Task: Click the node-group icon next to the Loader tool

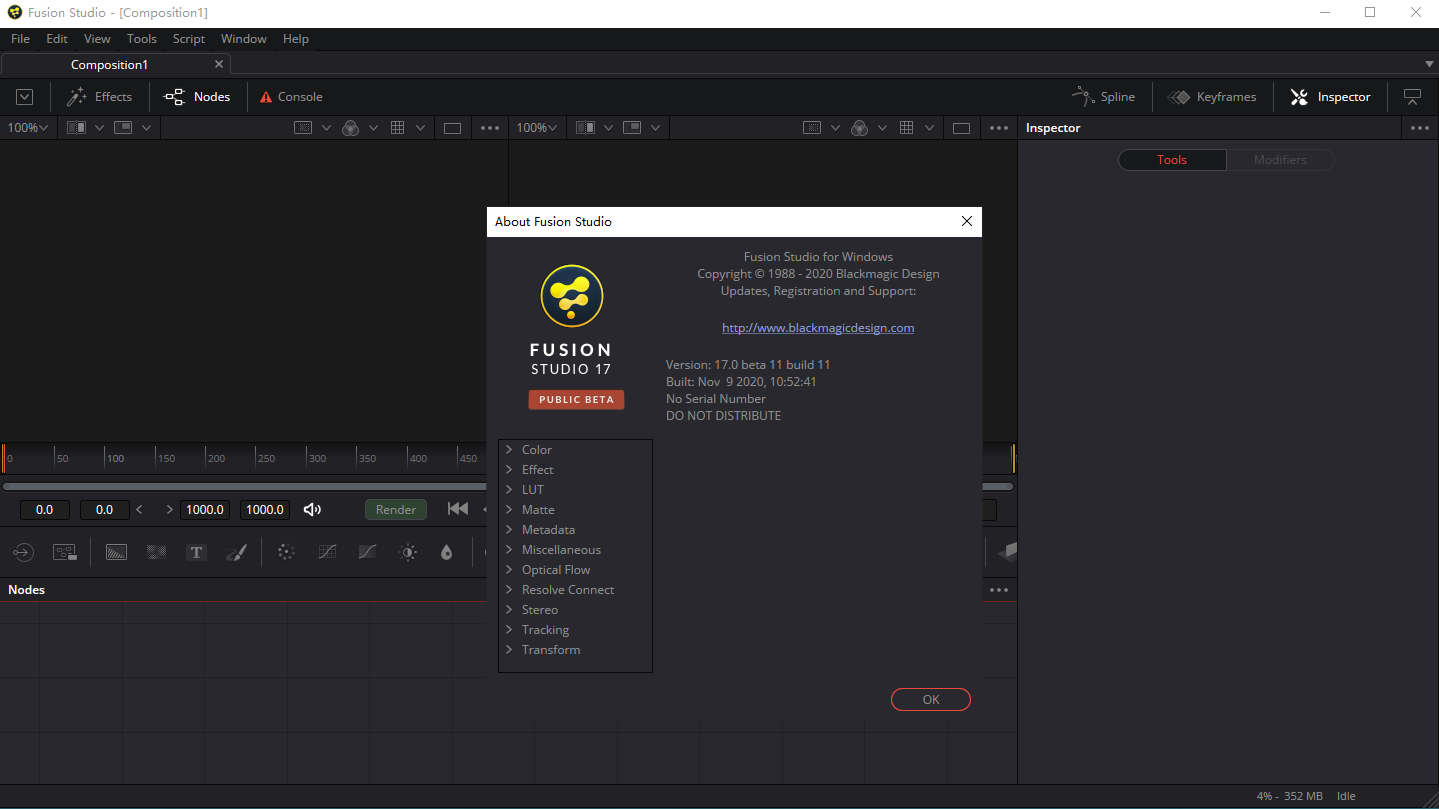Action: (65, 552)
